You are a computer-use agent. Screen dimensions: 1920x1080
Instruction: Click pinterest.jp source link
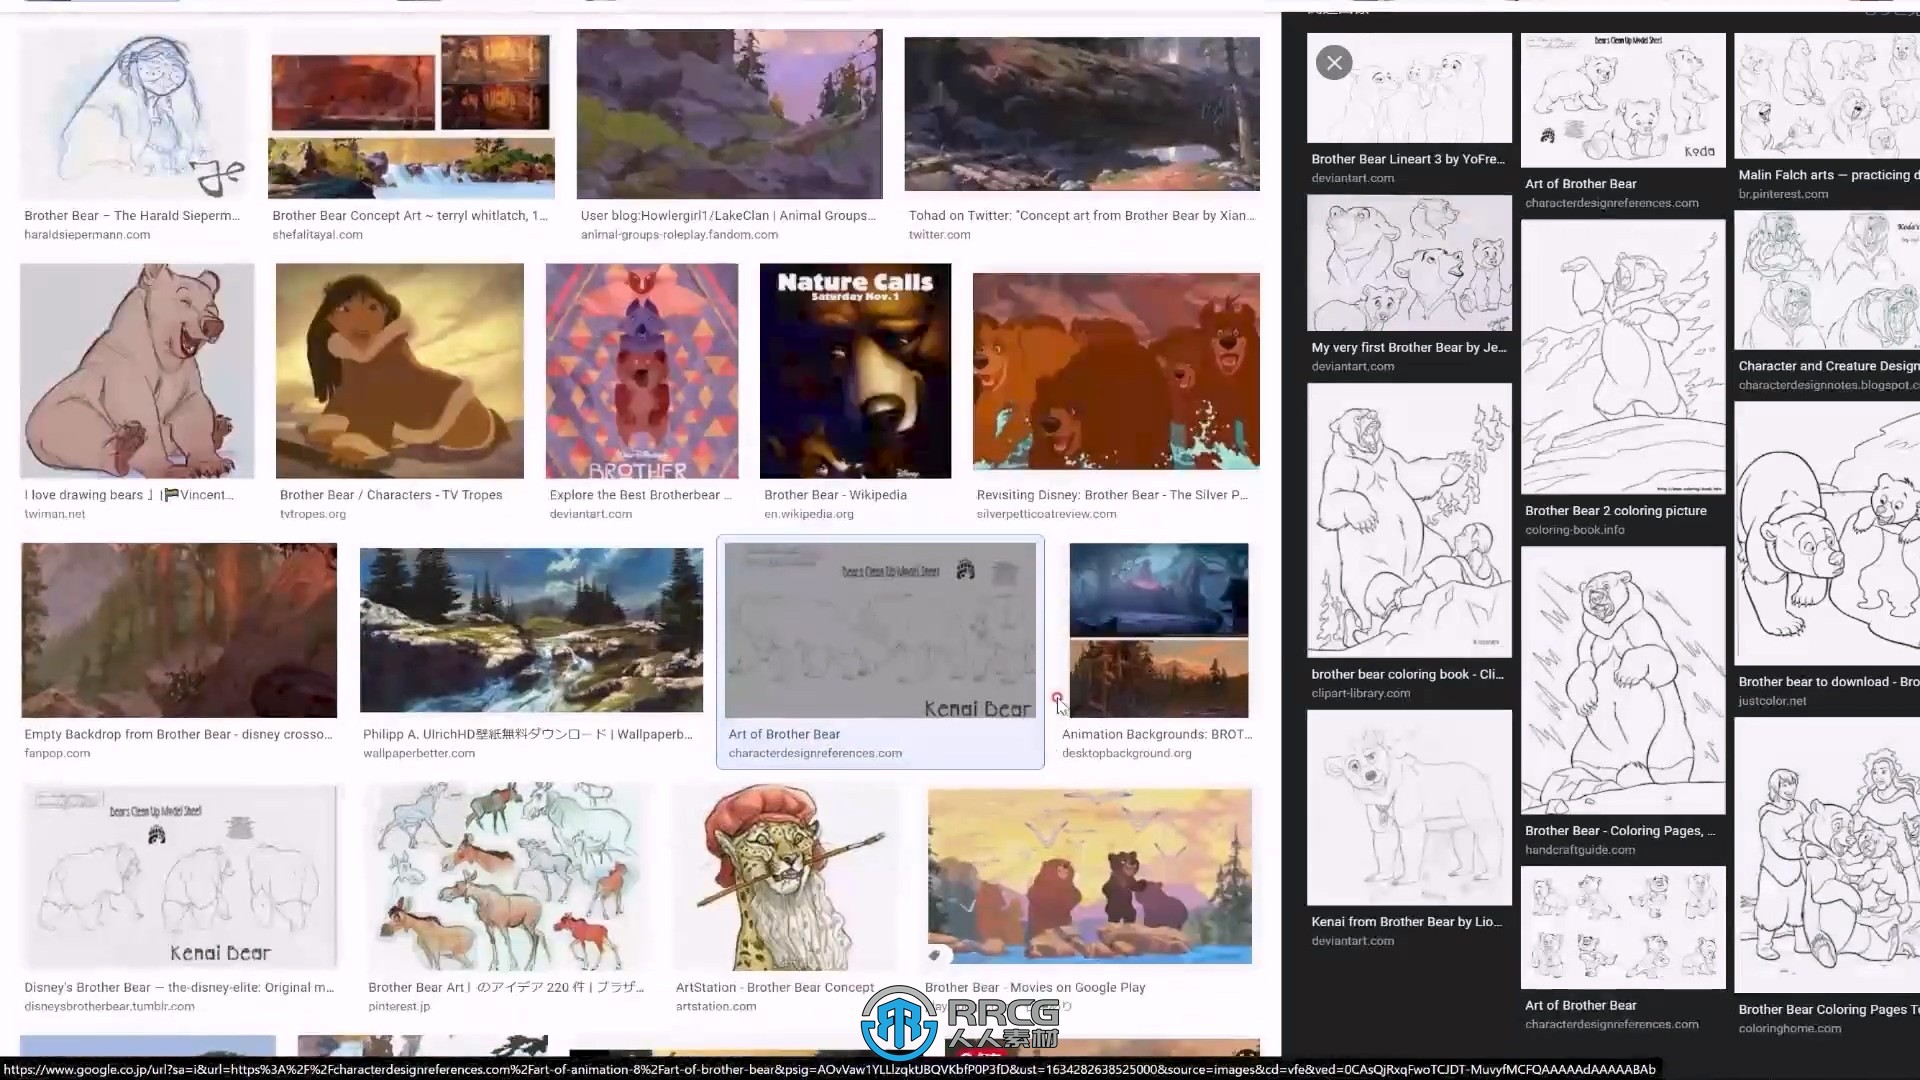[x=399, y=1007]
